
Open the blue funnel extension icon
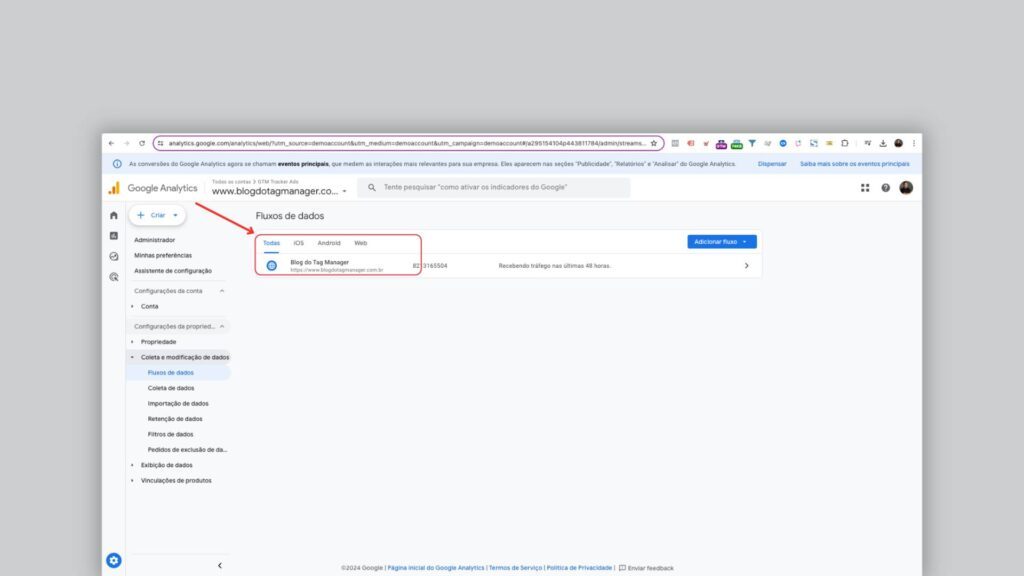pos(752,143)
